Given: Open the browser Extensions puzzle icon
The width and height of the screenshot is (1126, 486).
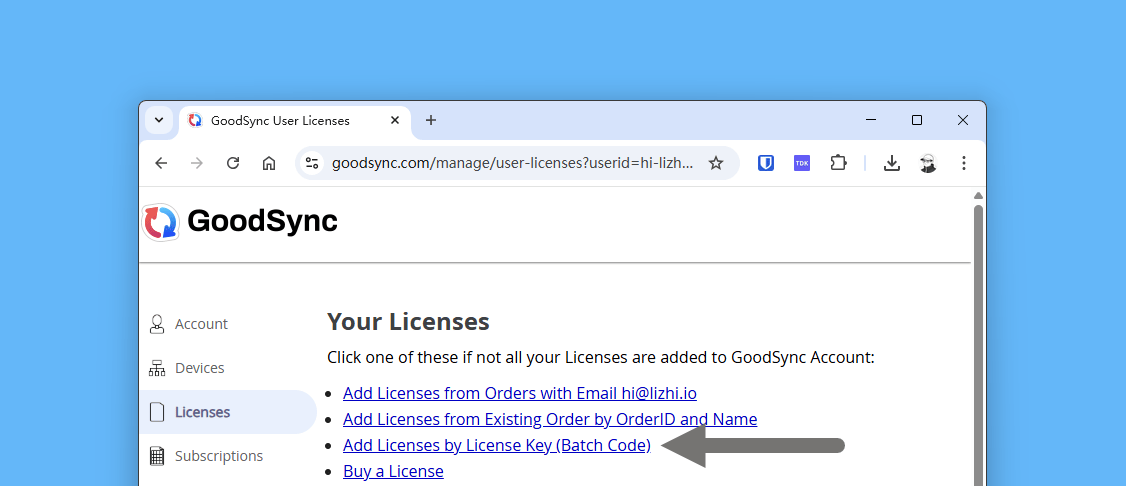Looking at the screenshot, I should click(x=838, y=163).
